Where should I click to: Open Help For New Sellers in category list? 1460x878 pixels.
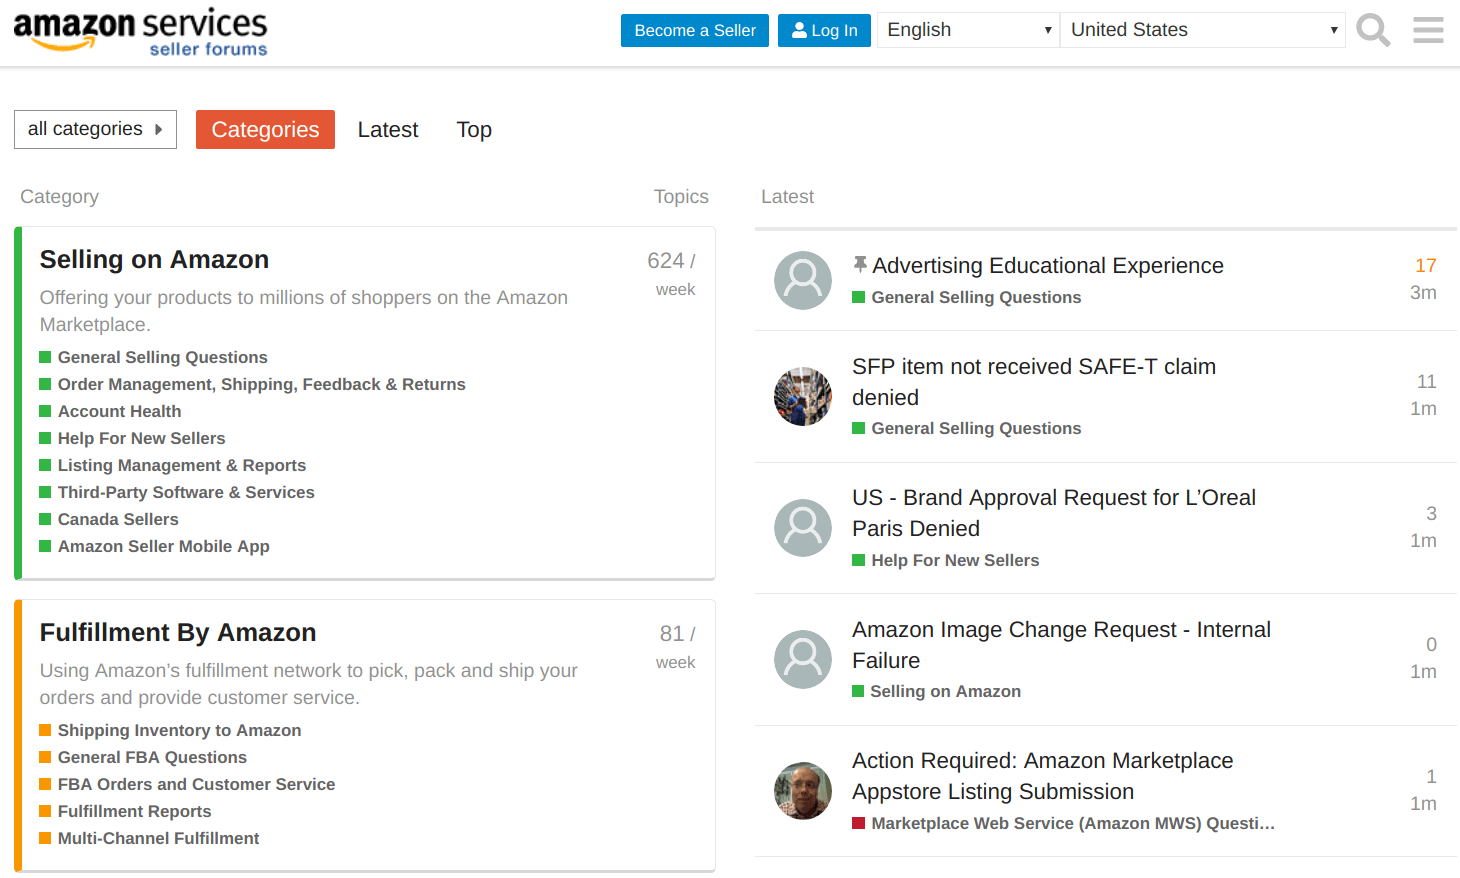[x=141, y=438]
